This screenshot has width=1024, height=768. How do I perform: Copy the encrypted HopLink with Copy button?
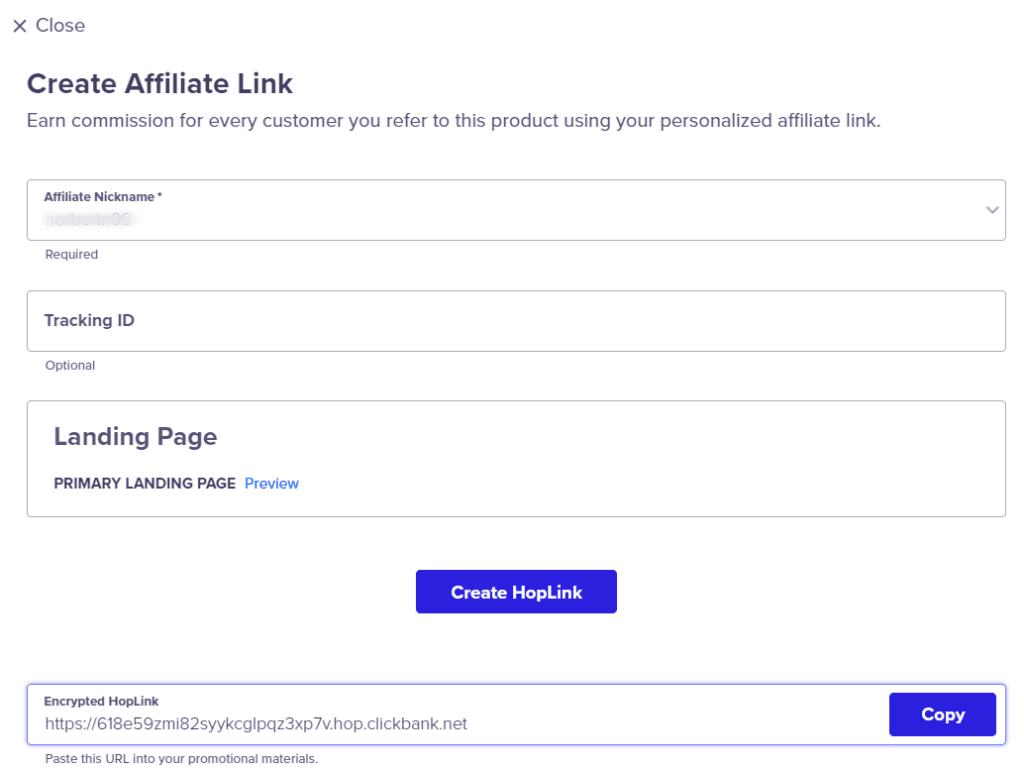942,714
